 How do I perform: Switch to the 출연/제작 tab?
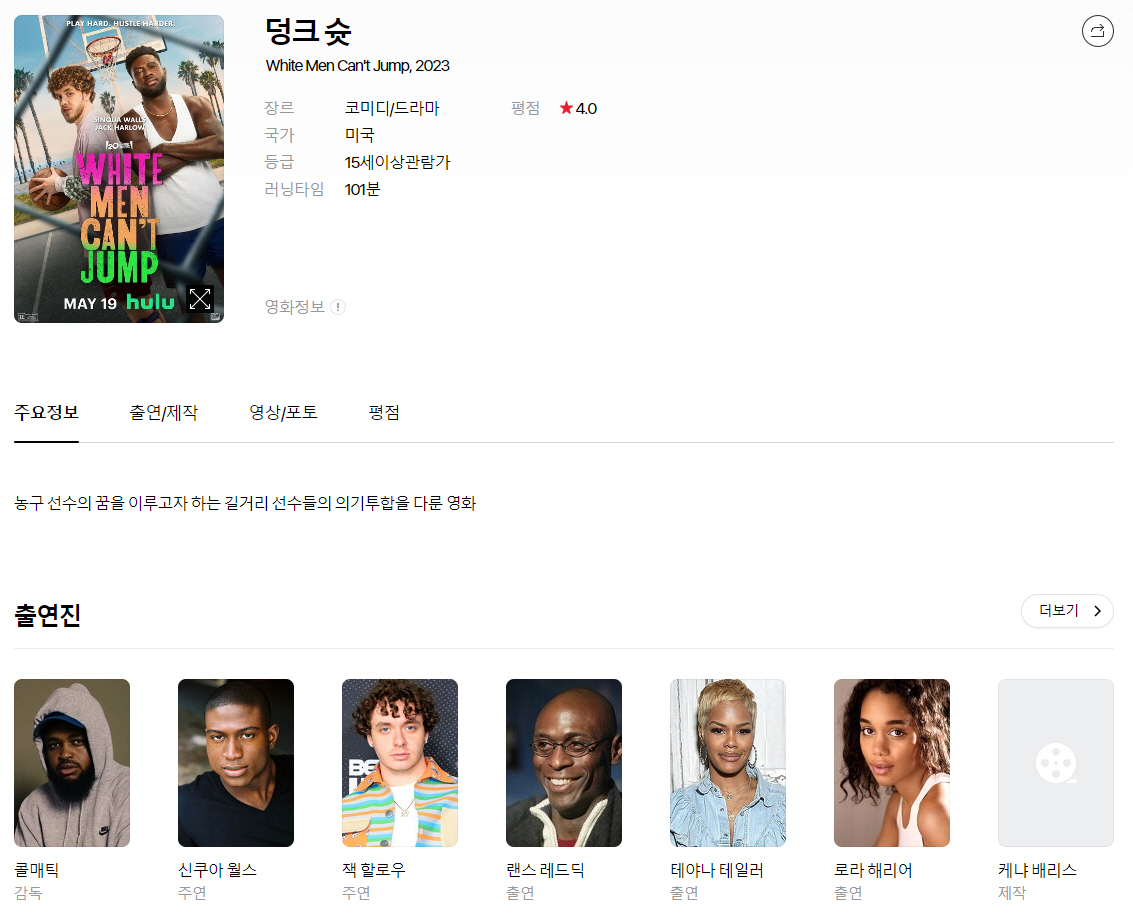[x=163, y=413]
